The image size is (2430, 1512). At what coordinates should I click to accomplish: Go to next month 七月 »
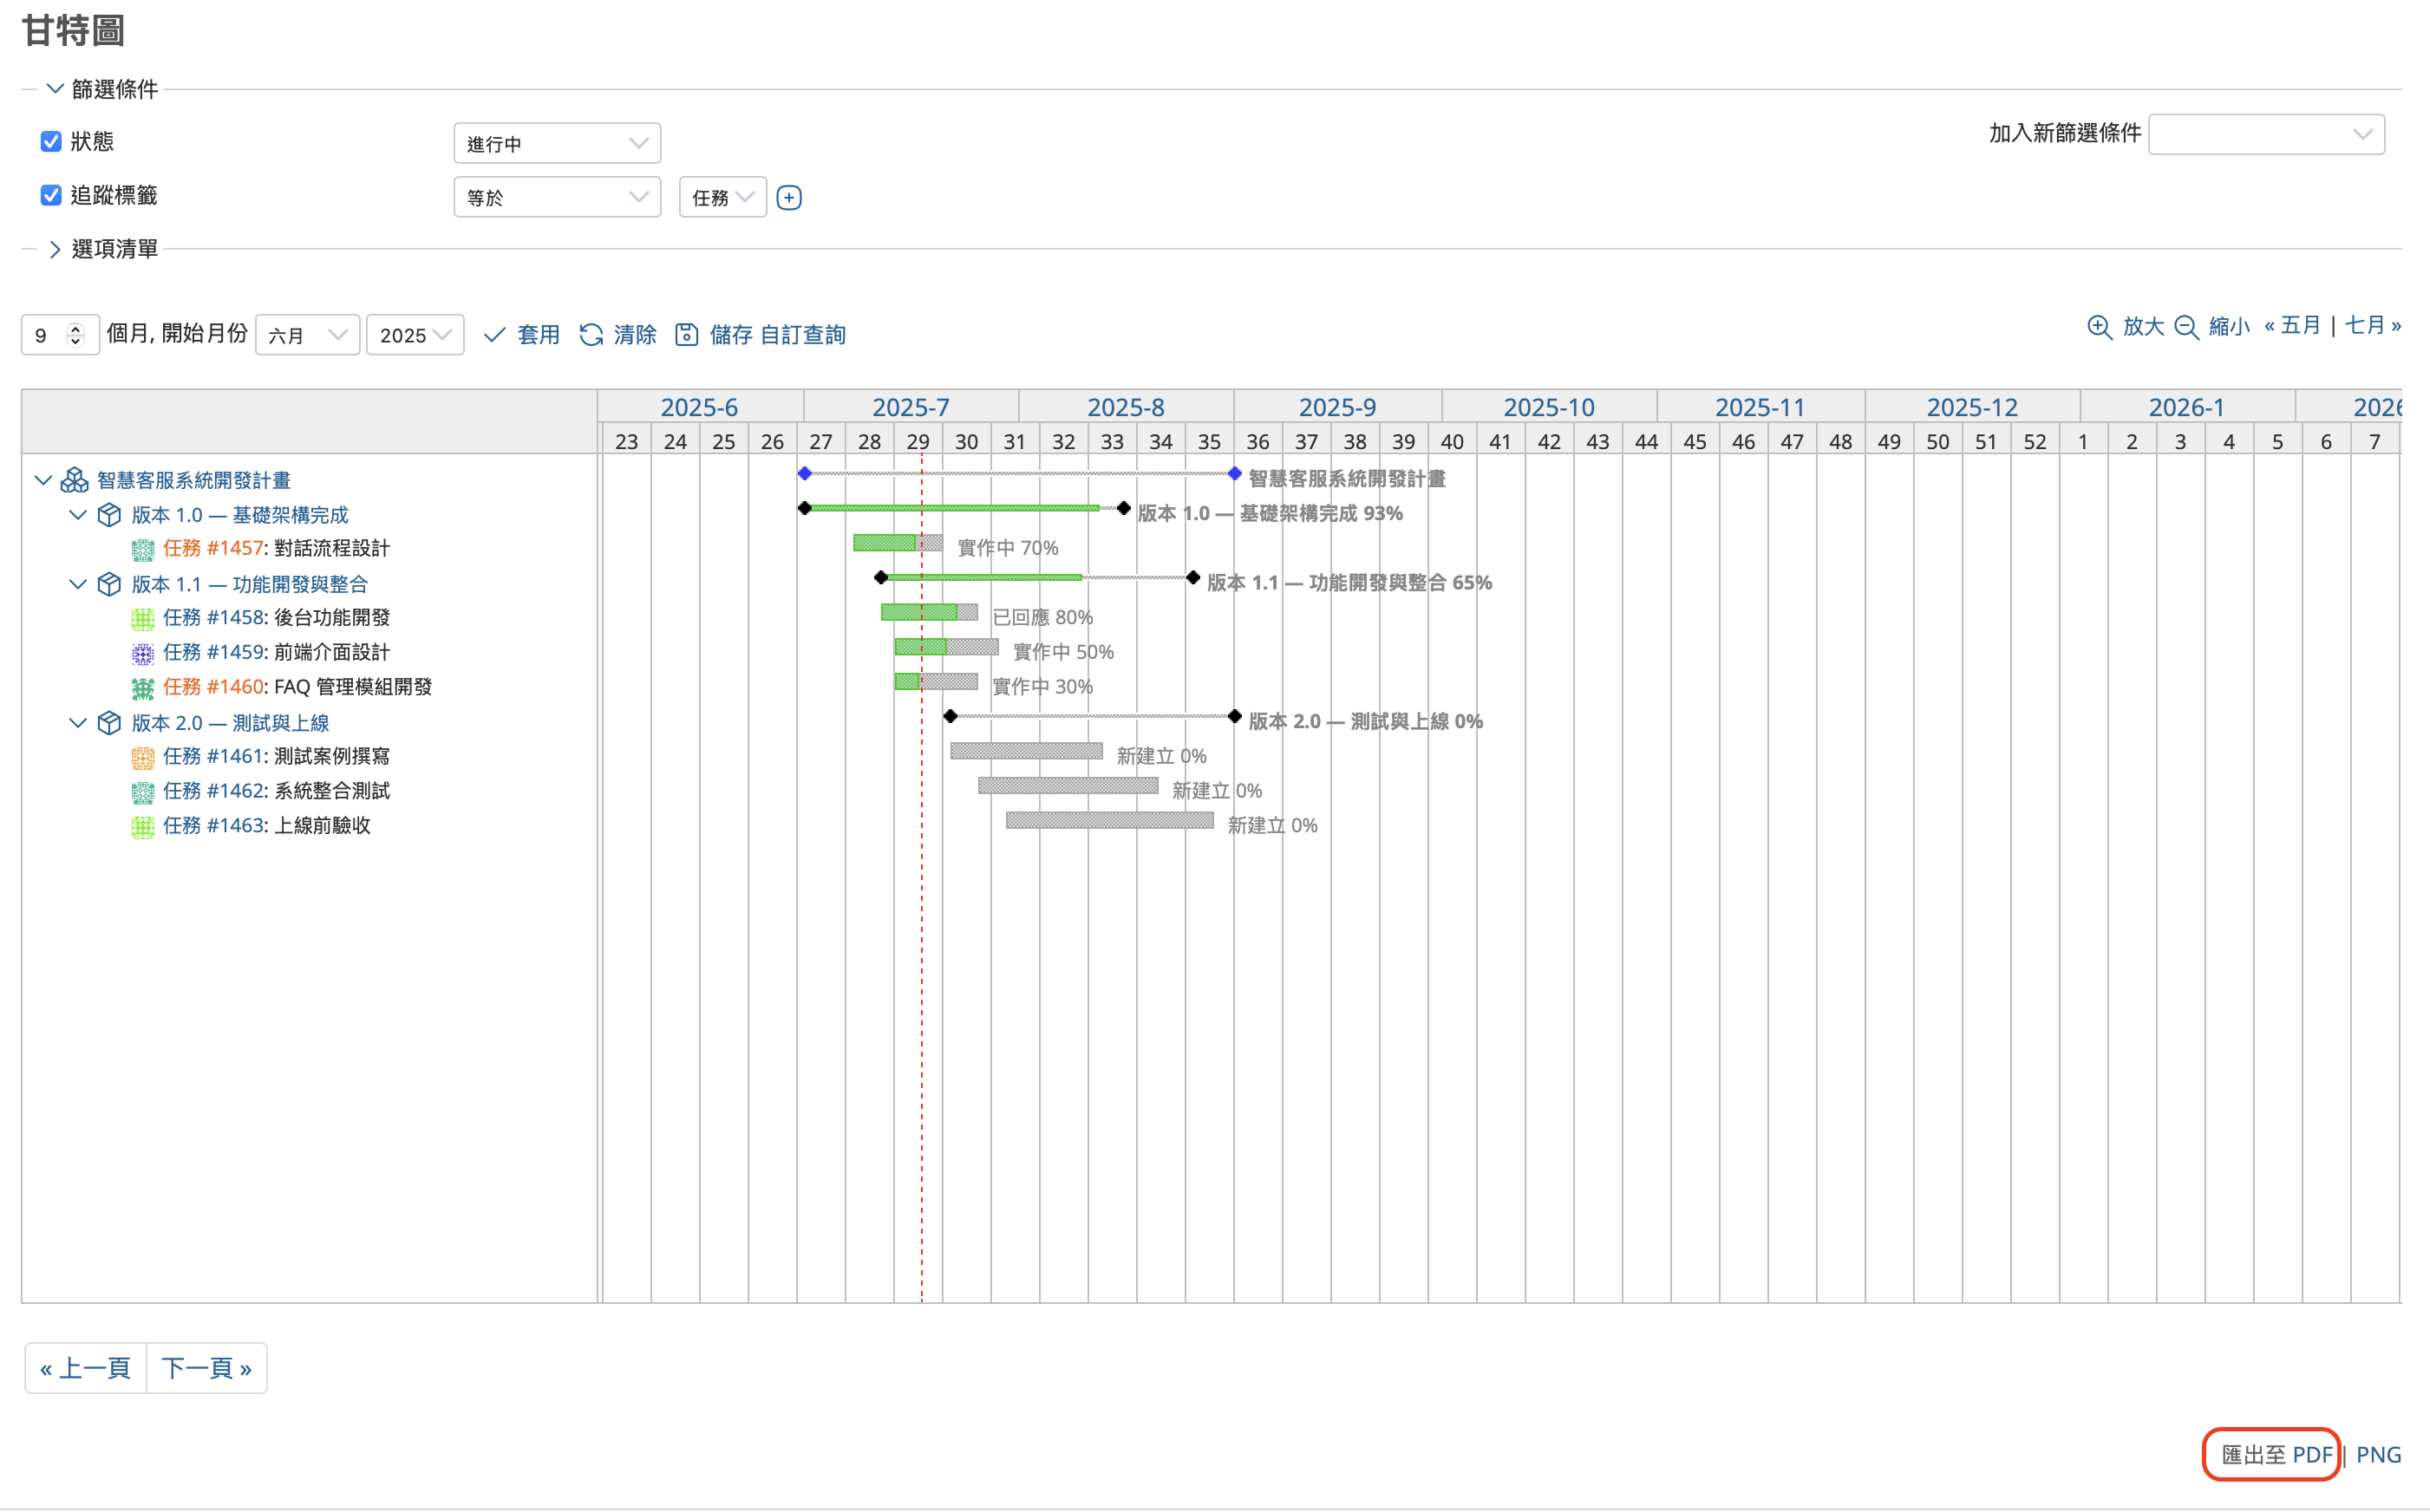2372,326
